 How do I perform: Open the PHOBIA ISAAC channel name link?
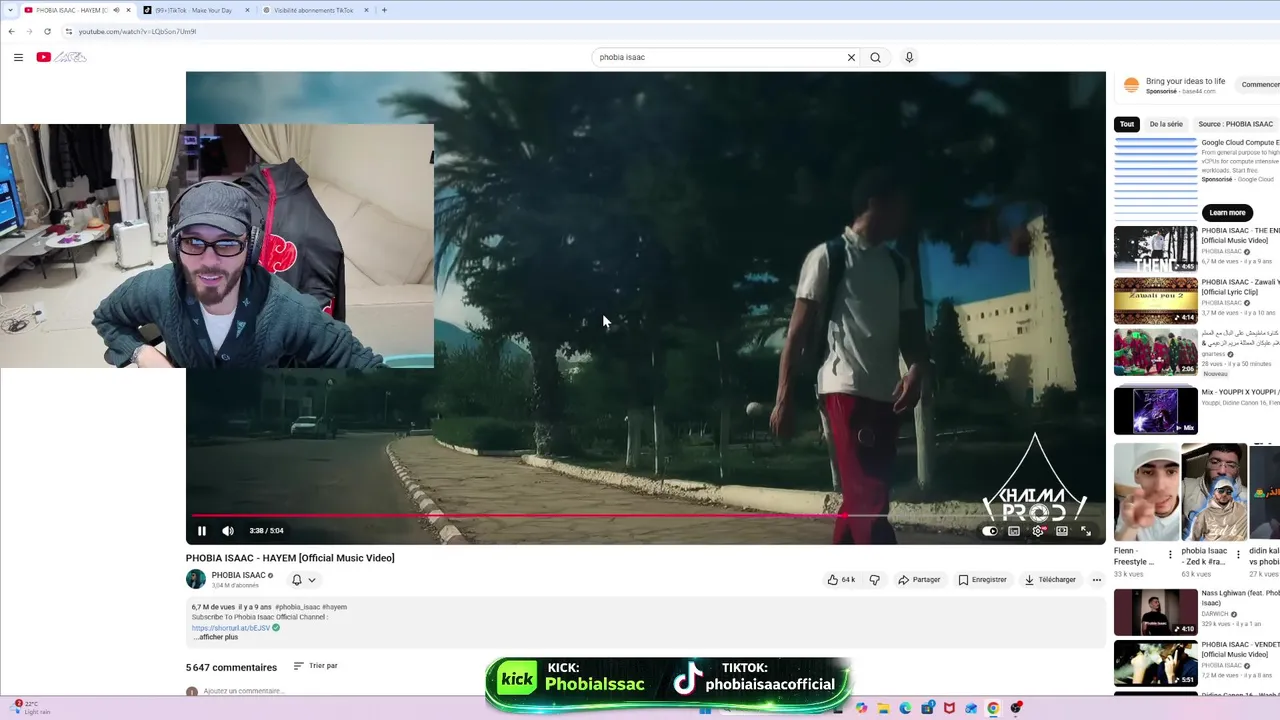pos(238,575)
